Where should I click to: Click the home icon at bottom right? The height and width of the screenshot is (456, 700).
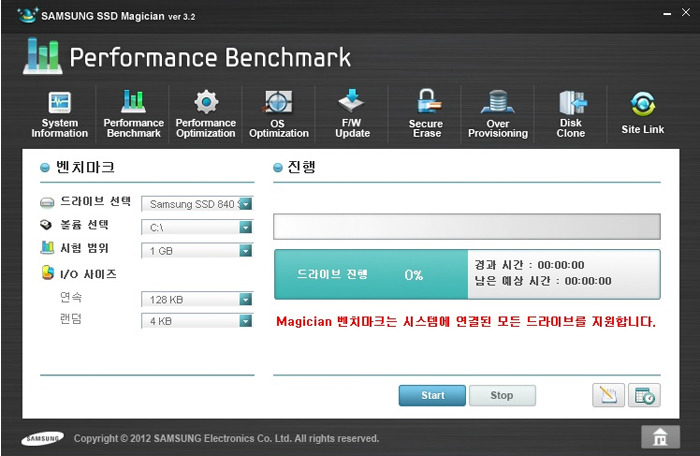pyautogui.click(x=660, y=436)
